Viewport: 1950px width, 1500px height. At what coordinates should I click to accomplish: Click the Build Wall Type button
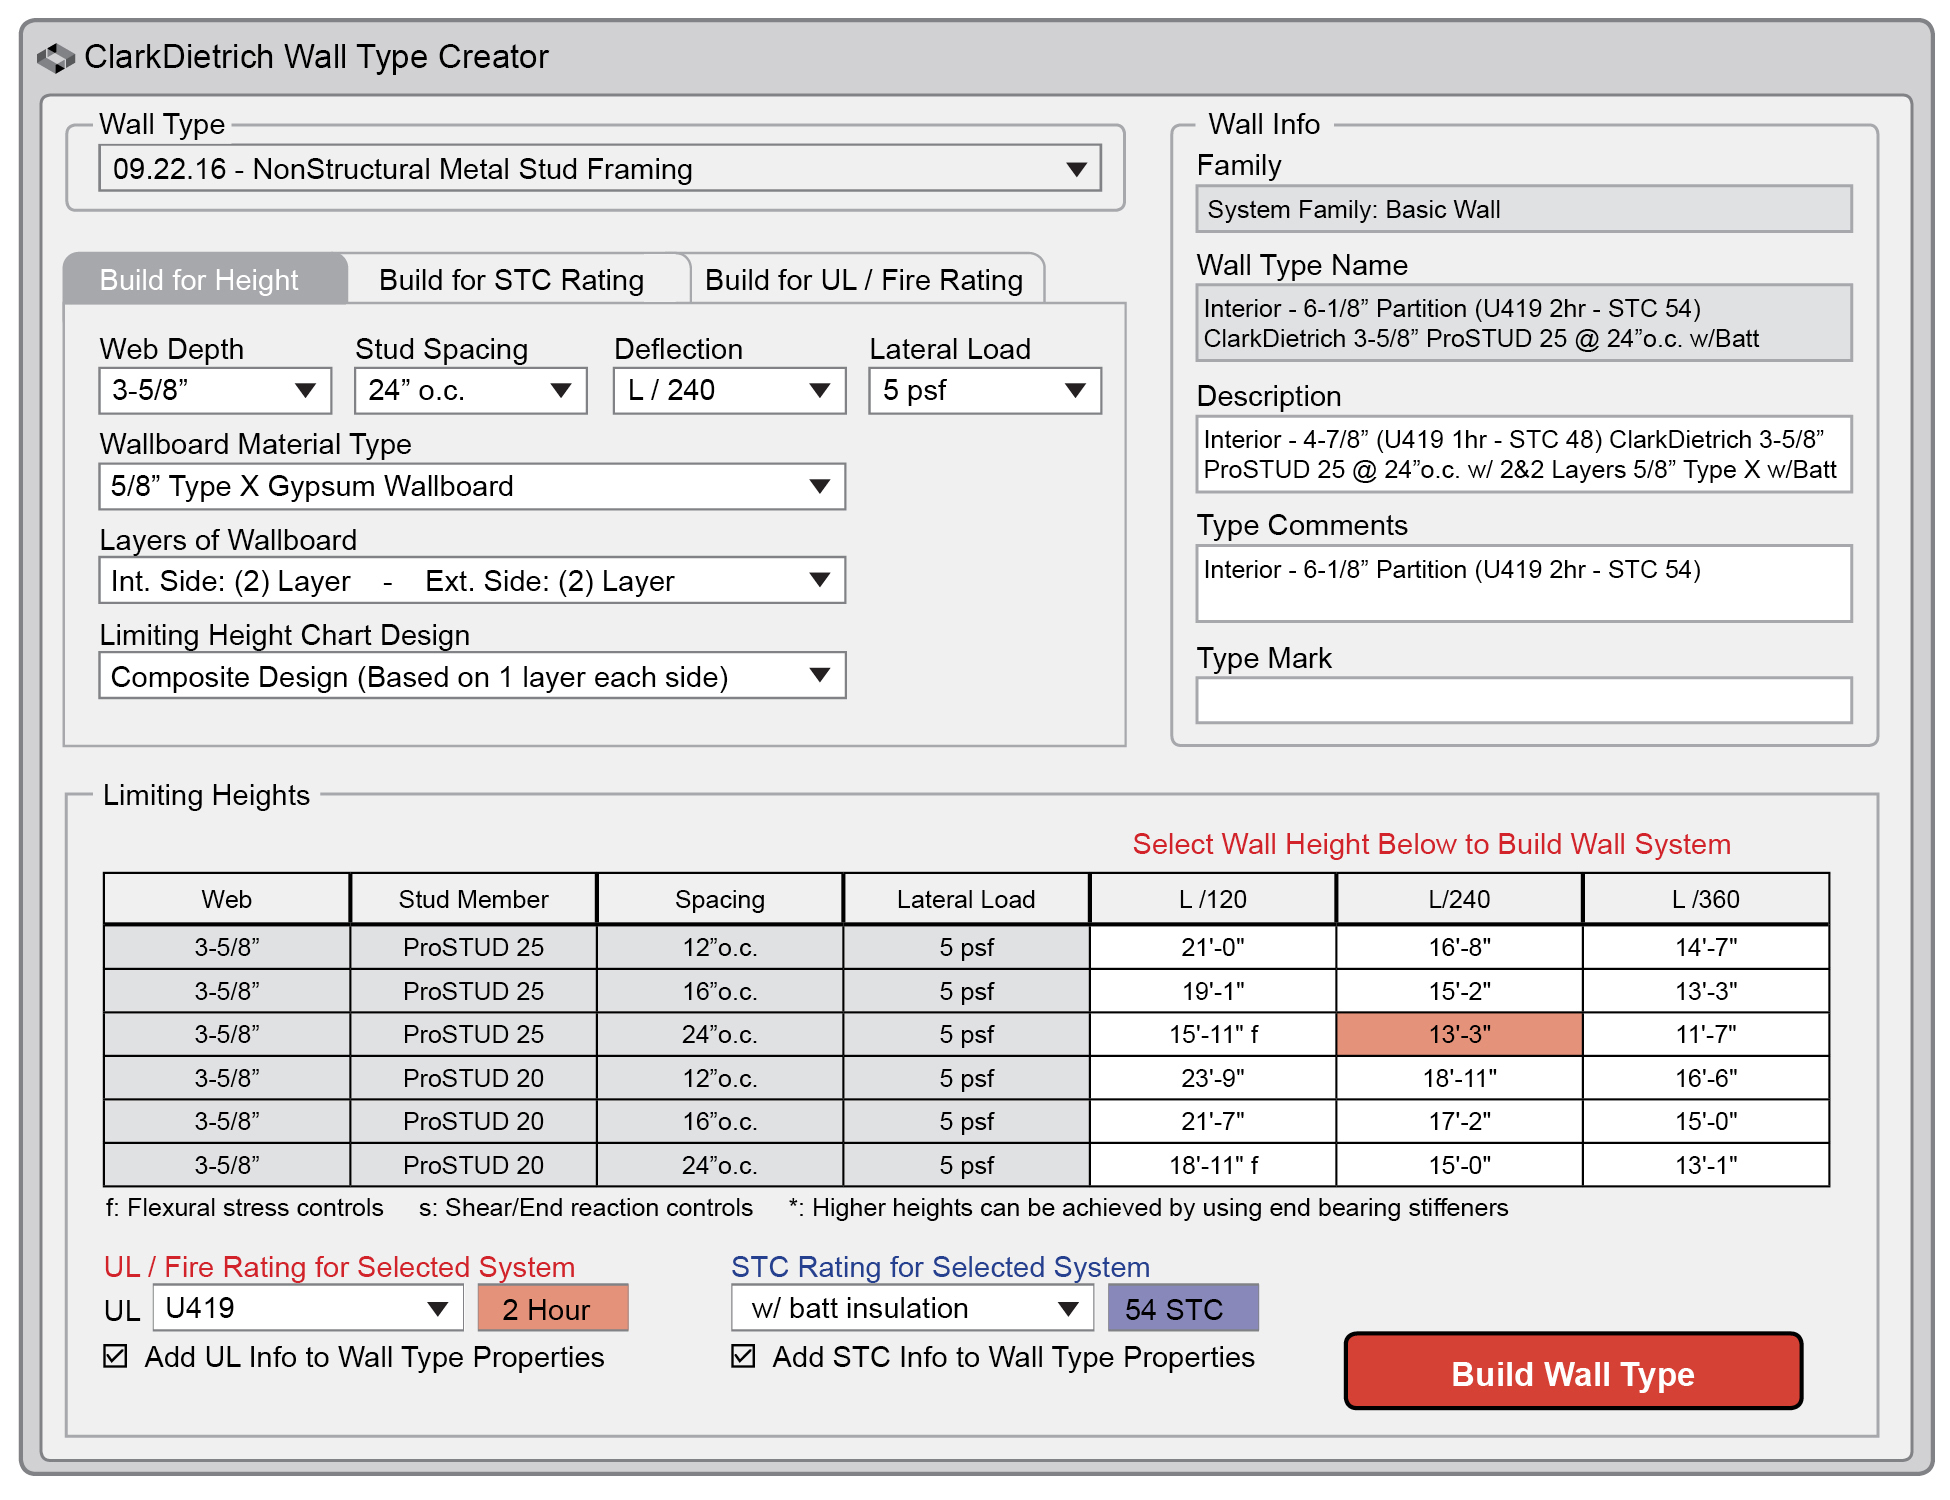click(x=1573, y=1372)
